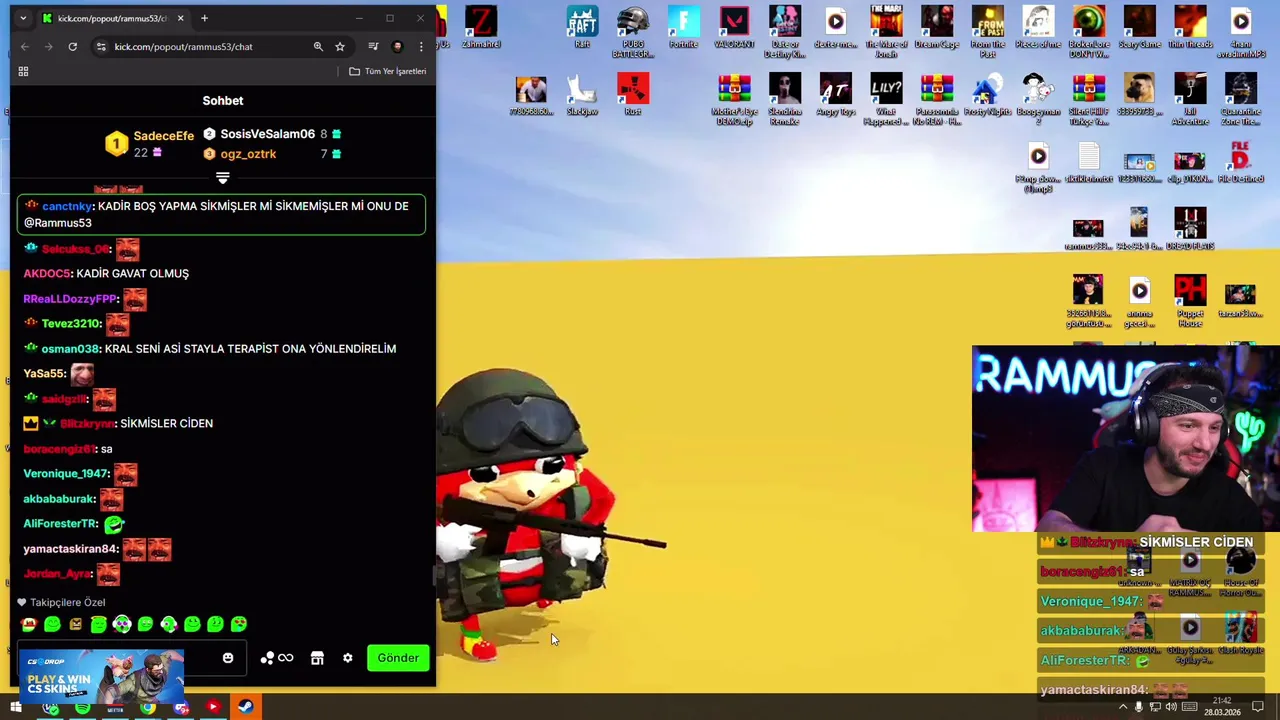The width and height of the screenshot is (1280, 720).
Task: Open a new Chrome tab
Action: tap(204, 18)
